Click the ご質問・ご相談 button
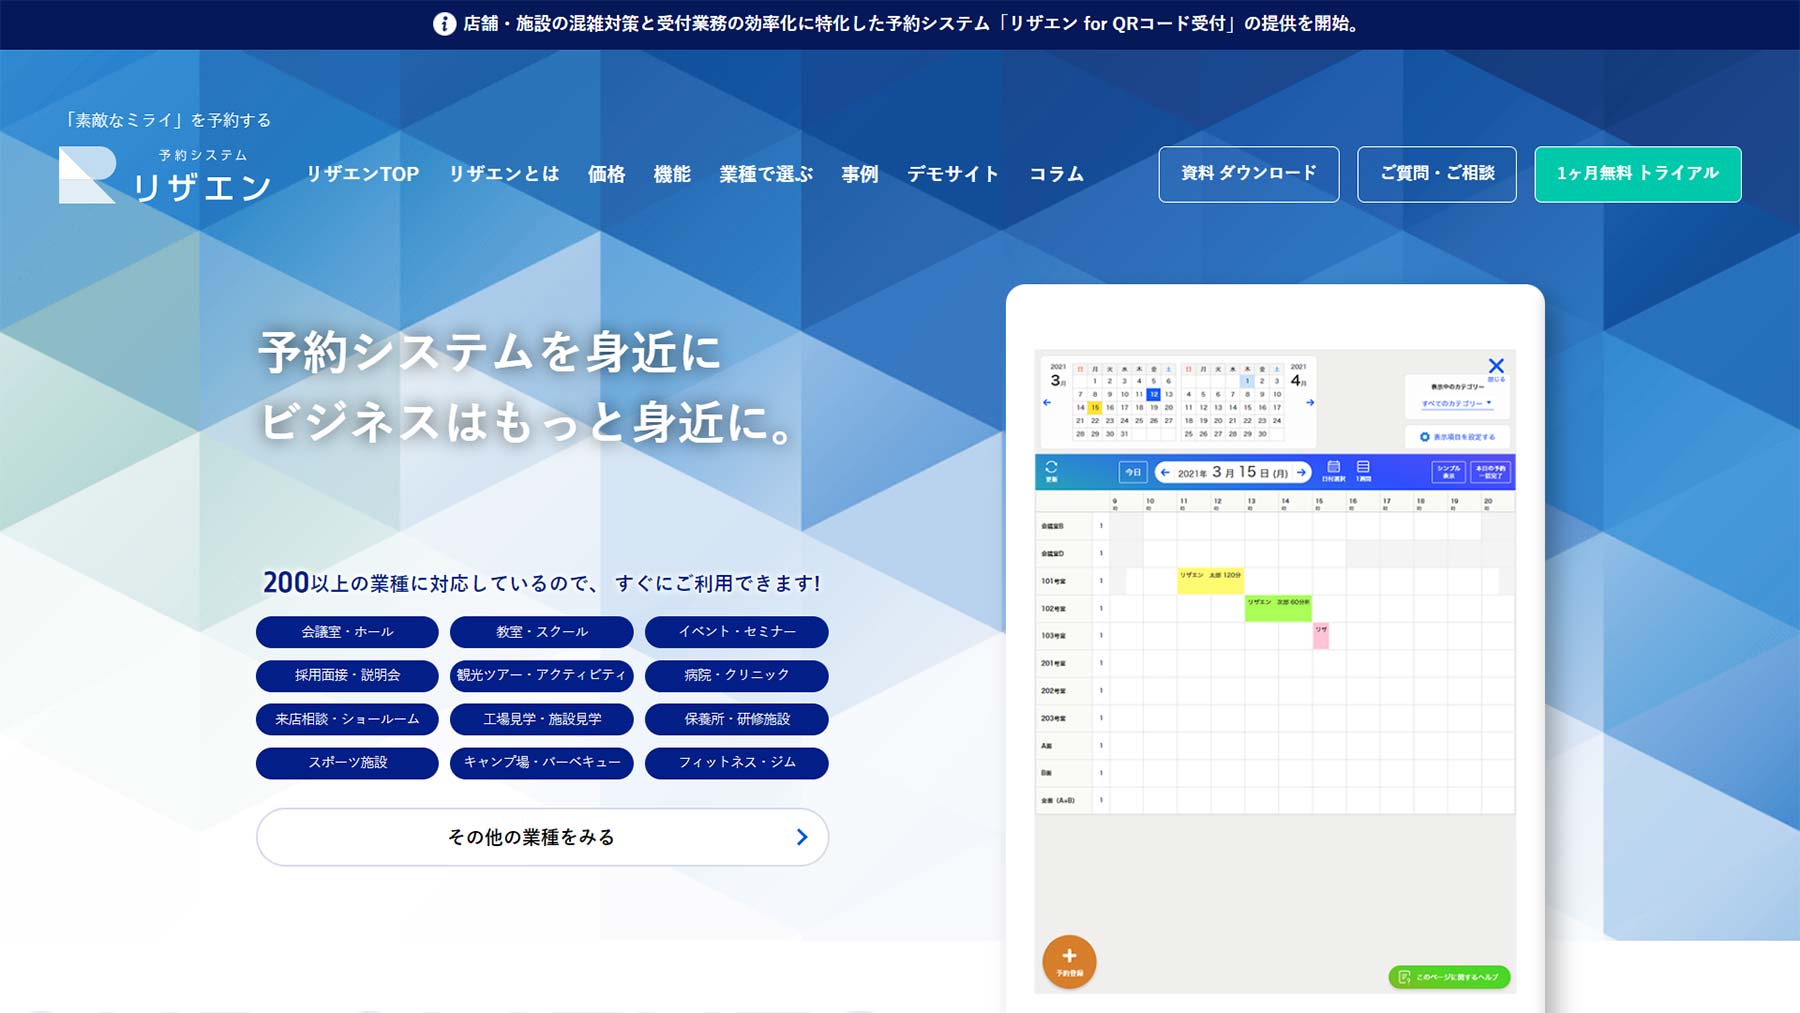The image size is (1800, 1013). pyautogui.click(x=1437, y=174)
